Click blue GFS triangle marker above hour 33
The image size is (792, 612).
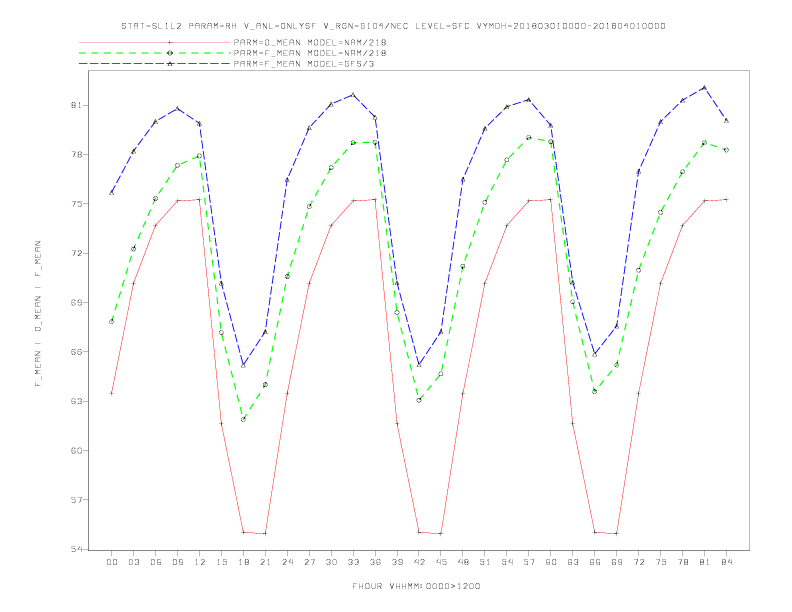coord(353,95)
